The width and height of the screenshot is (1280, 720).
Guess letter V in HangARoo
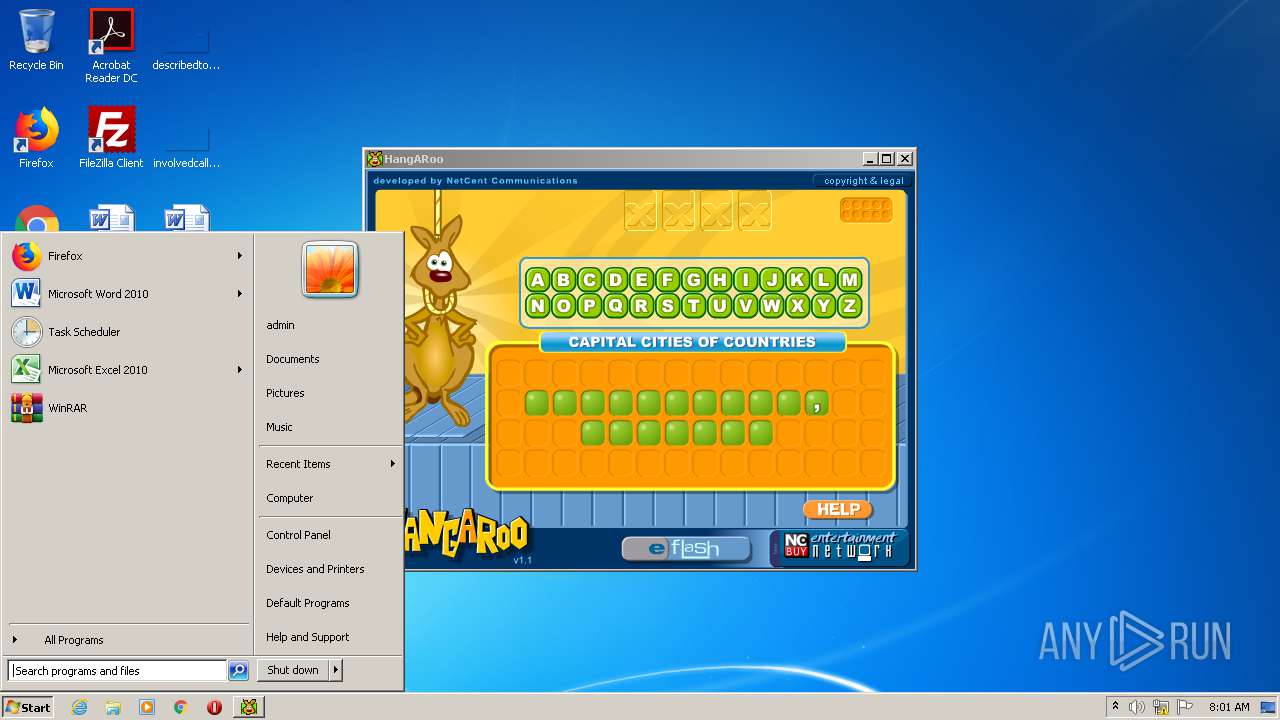[745, 306]
